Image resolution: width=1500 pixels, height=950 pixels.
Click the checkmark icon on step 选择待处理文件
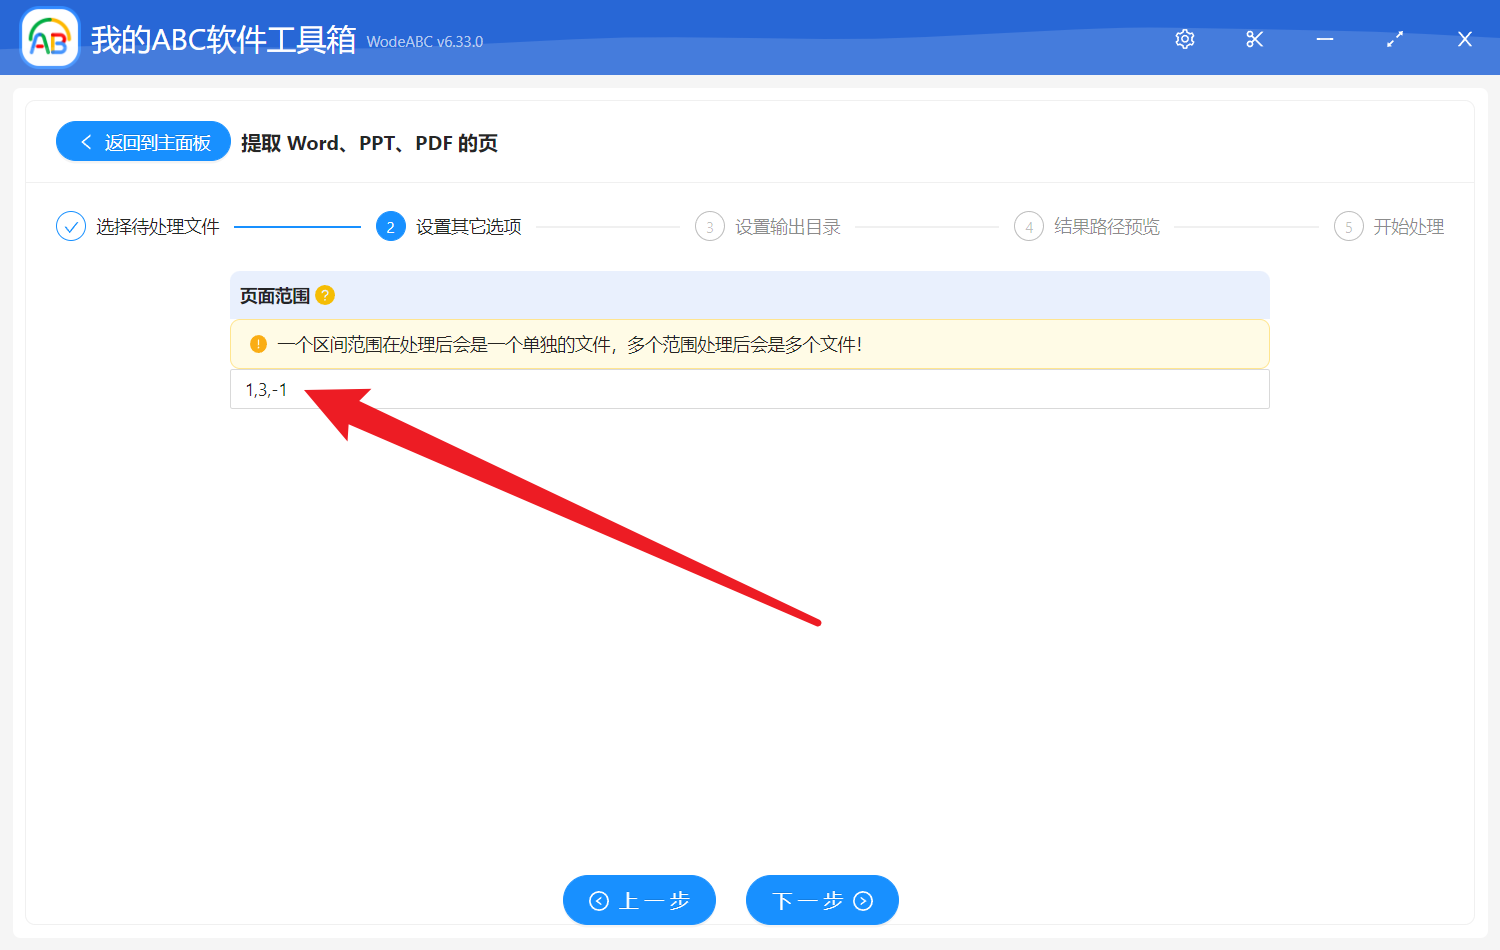click(70, 226)
